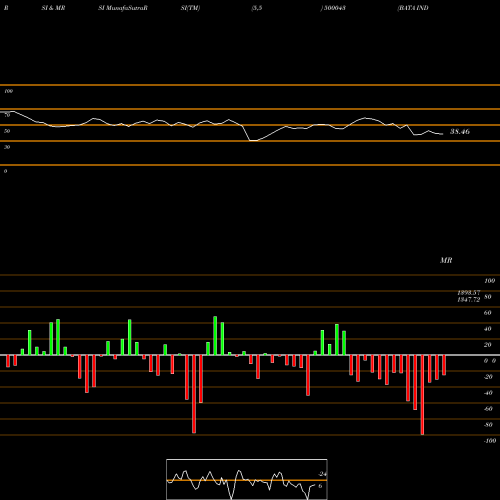Click the MR axis label 20
The width and height of the screenshot is (500, 500).
coord(487,345)
